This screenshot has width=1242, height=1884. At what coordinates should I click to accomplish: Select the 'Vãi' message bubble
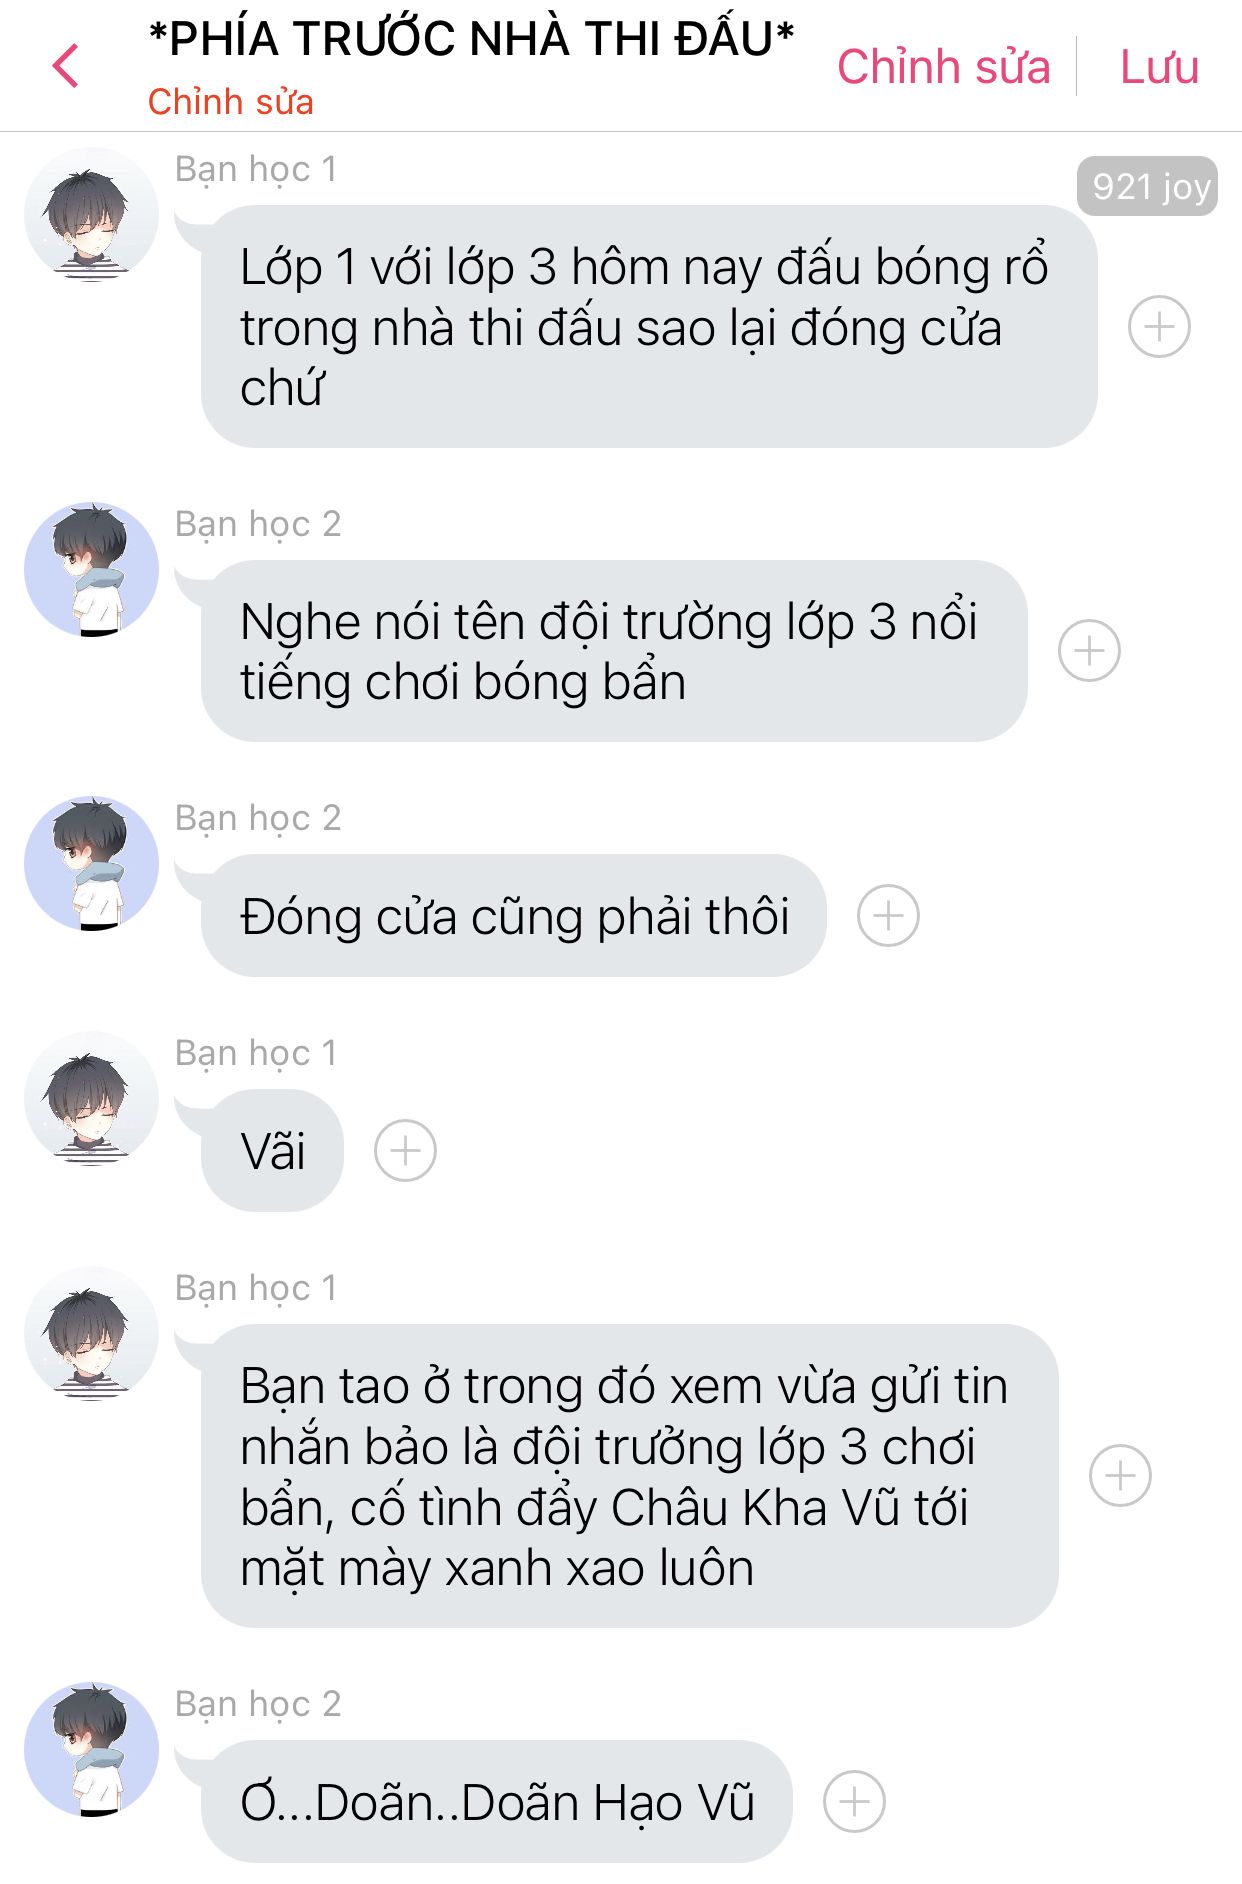[272, 1151]
